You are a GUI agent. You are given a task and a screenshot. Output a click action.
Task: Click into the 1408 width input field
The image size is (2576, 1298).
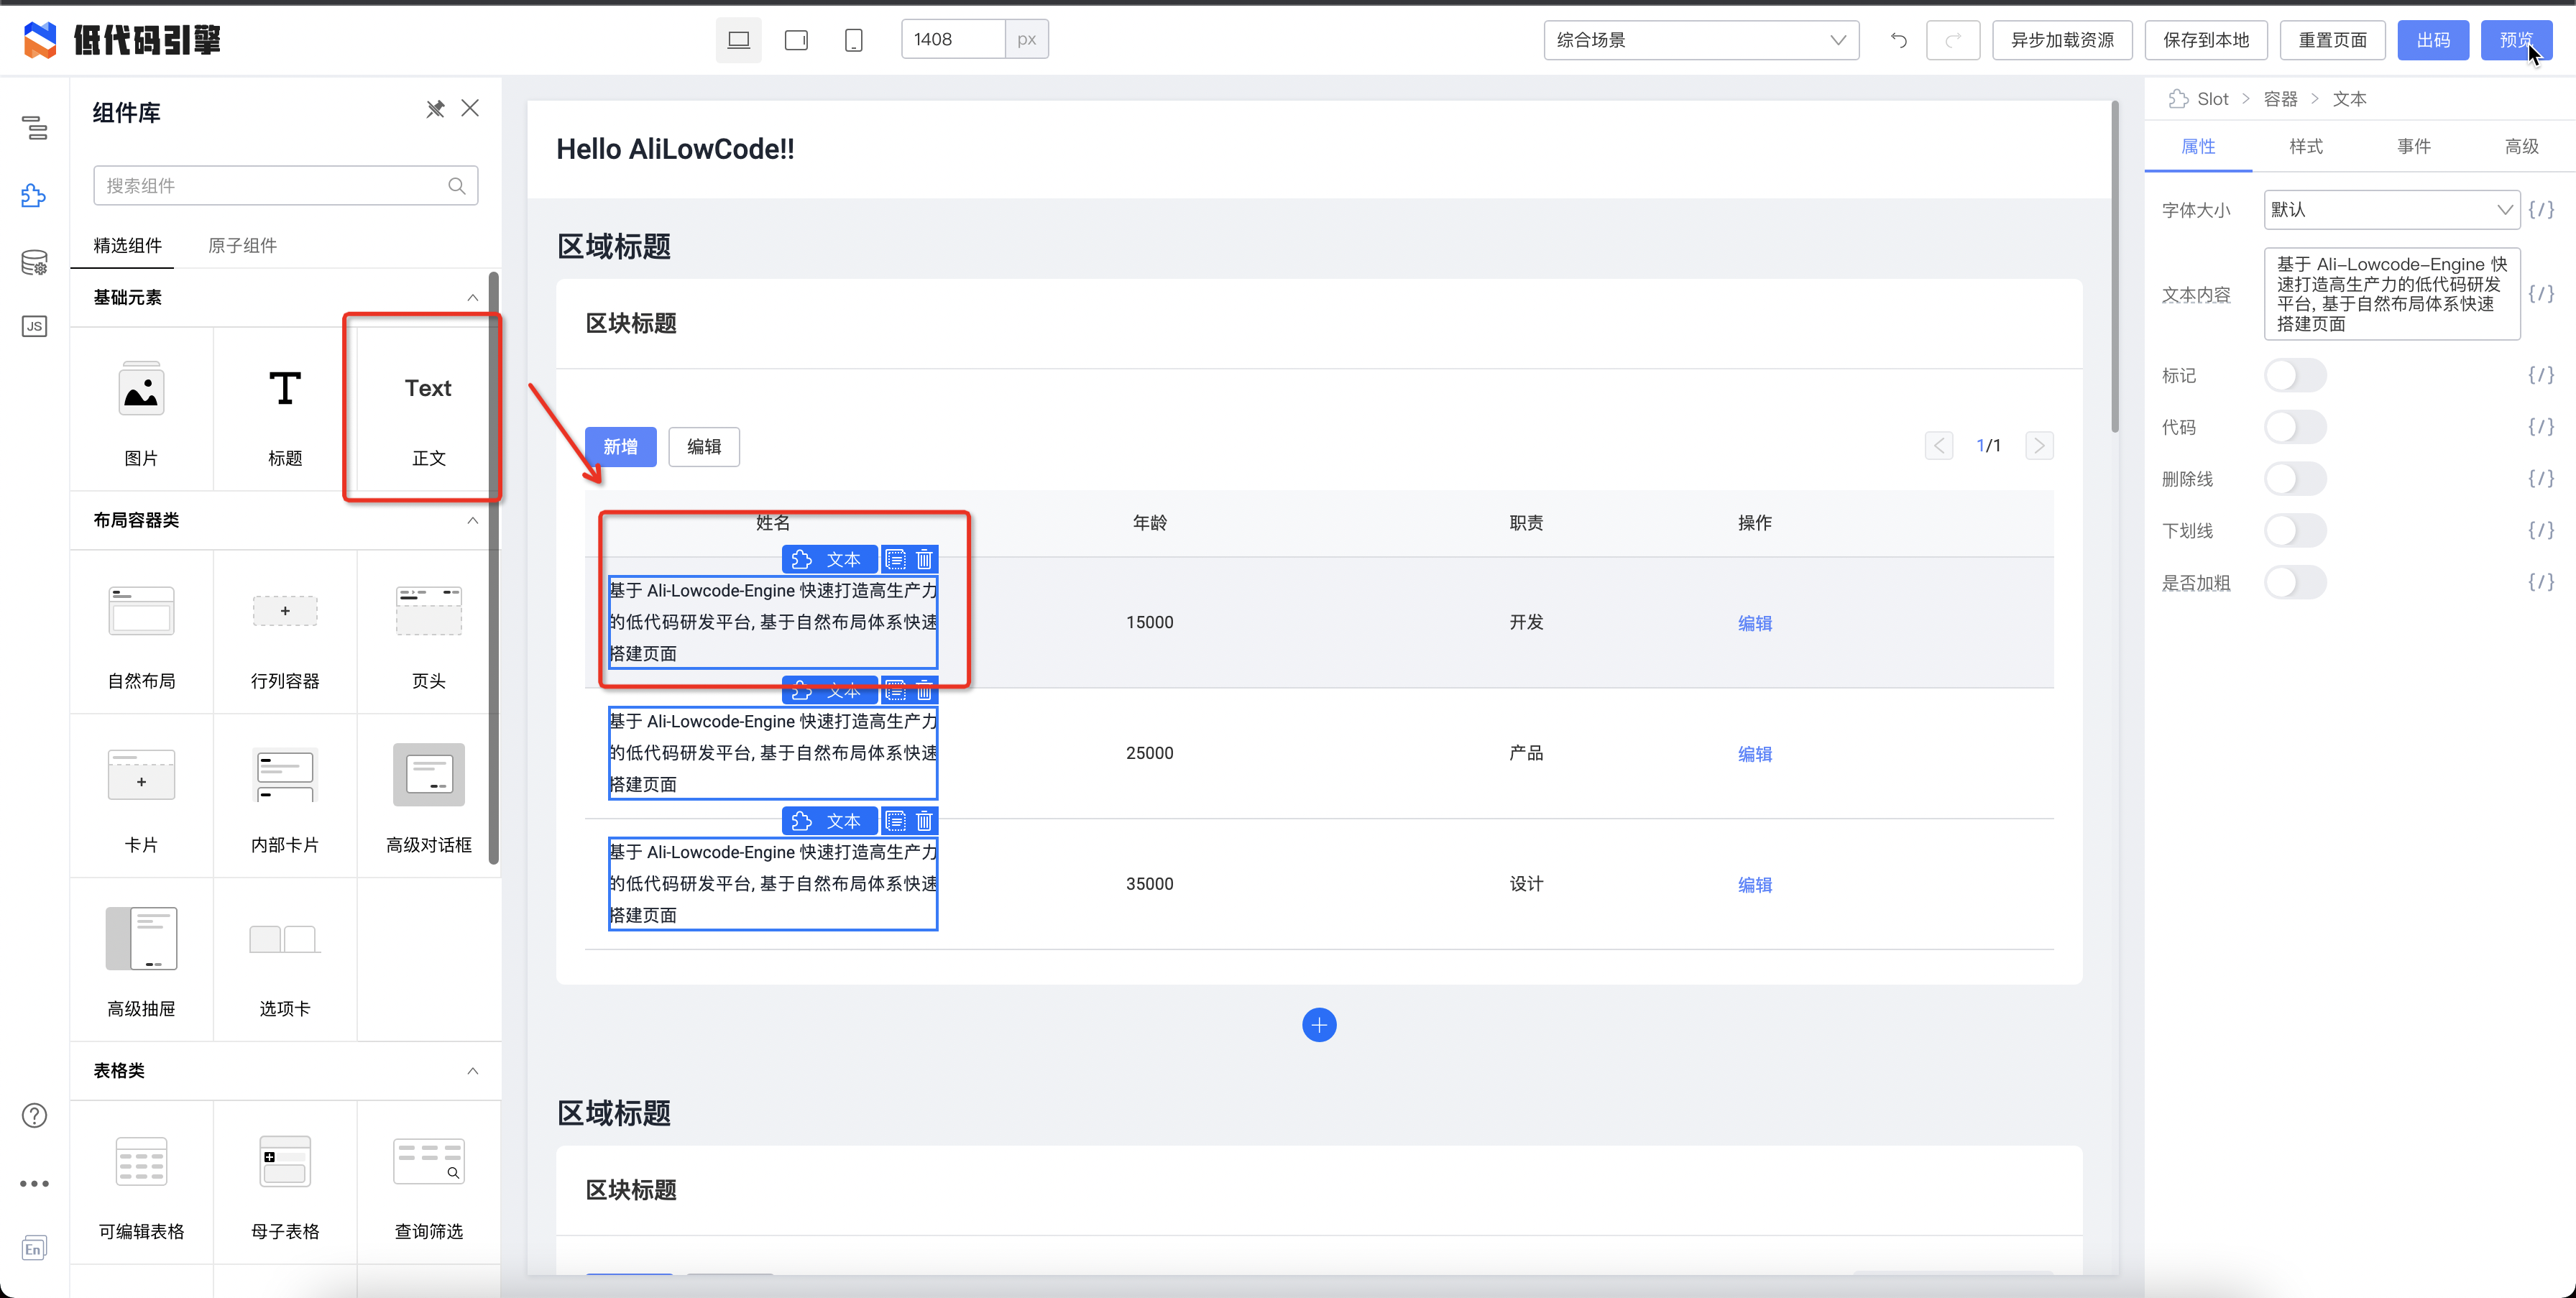pyautogui.click(x=949, y=39)
